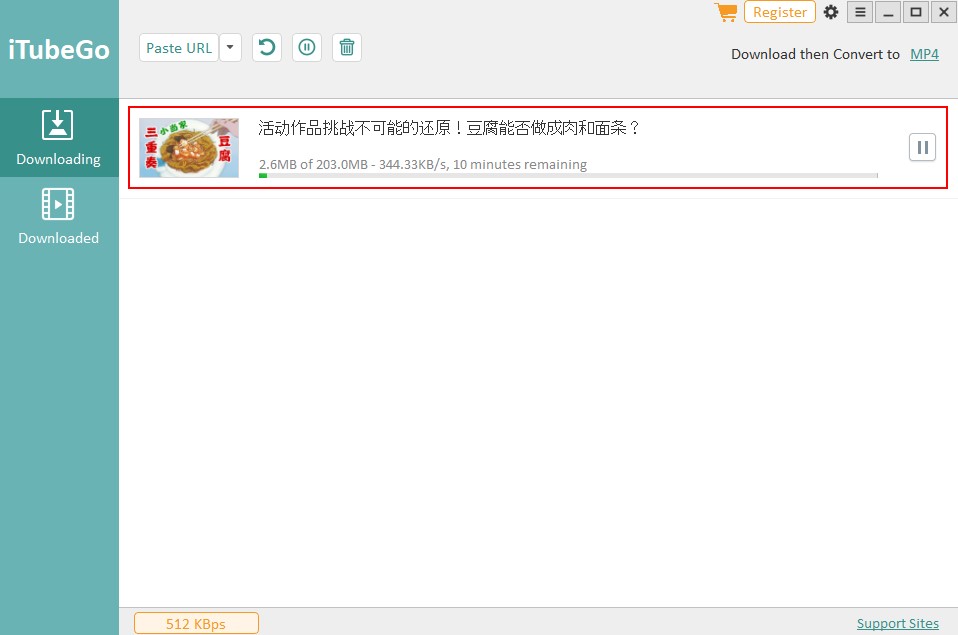Image resolution: width=958 pixels, height=635 pixels.
Task: Minimize the iTubeGo window
Action: [x=888, y=12]
